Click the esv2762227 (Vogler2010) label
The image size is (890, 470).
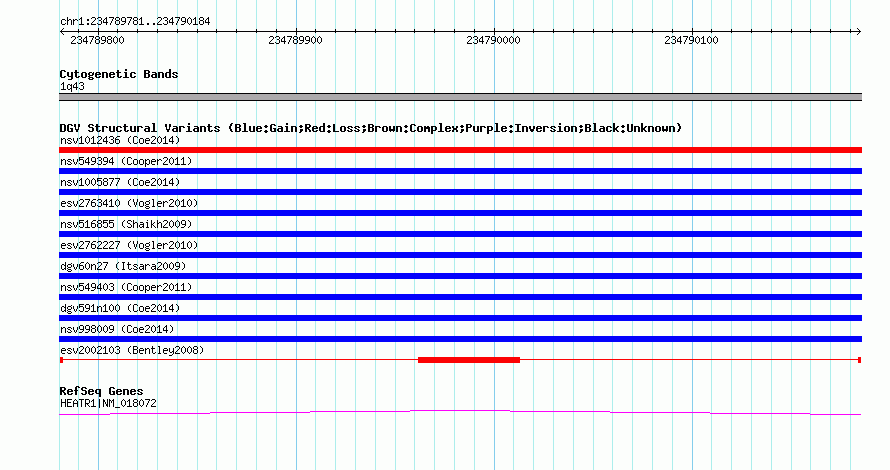pos(129,245)
